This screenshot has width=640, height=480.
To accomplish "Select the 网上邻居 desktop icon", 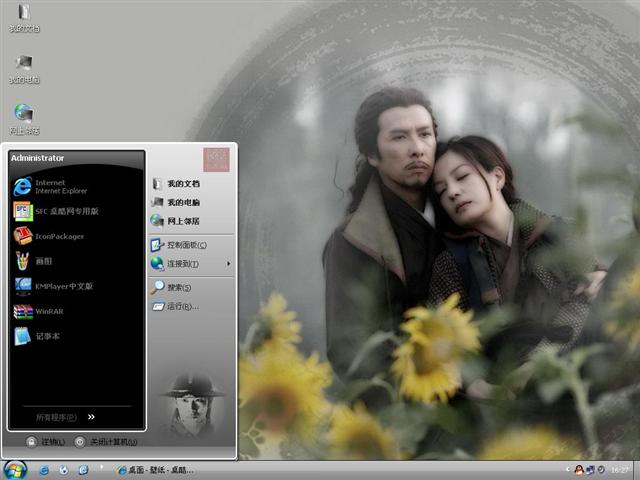I will point(24,116).
